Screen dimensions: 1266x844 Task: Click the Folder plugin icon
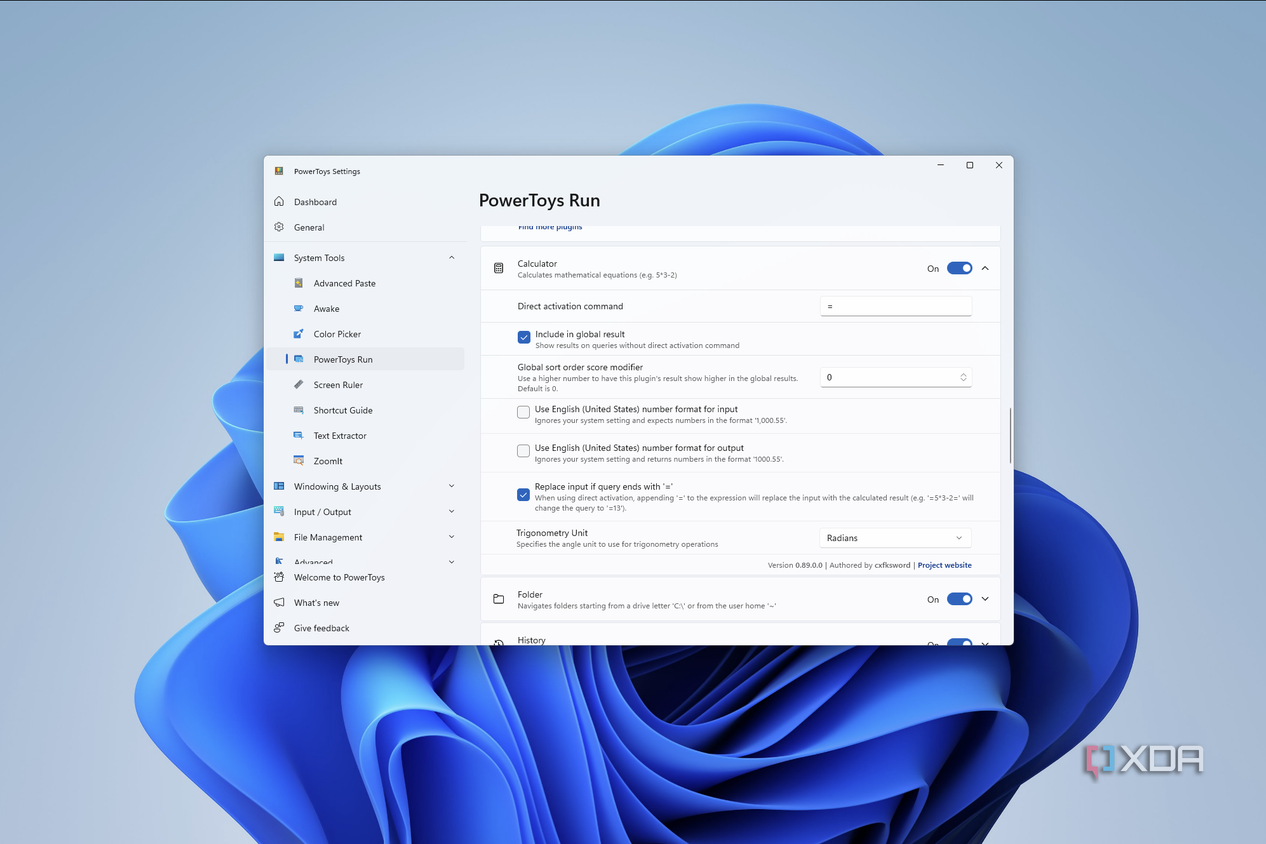point(499,599)
